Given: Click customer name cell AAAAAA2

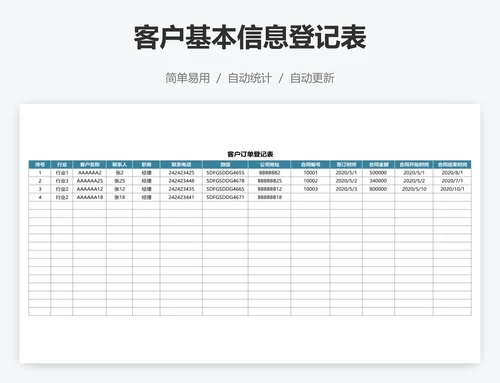Looking at the screenshot, I should click(89, 173).
